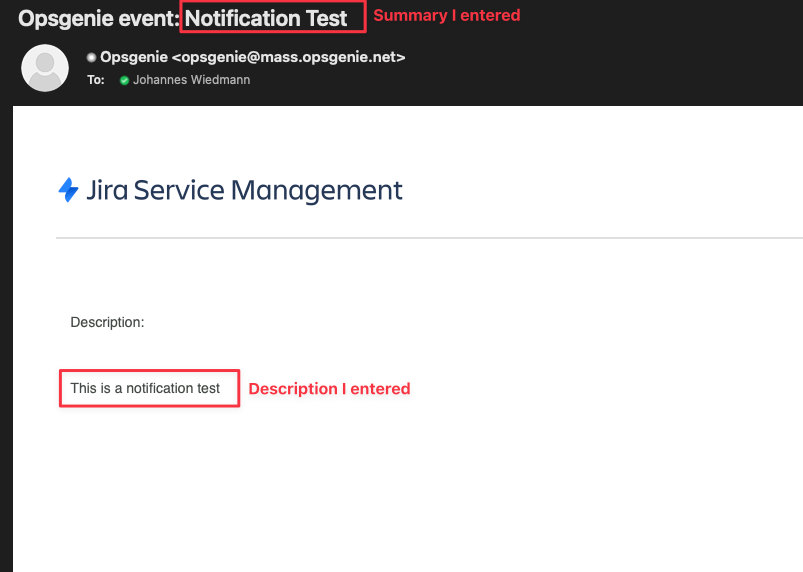Image resolution: width=803 pixels, height=572 pixels.
Task: Open recipient Johannes Wiedmann contact
Action: point(192,80)
